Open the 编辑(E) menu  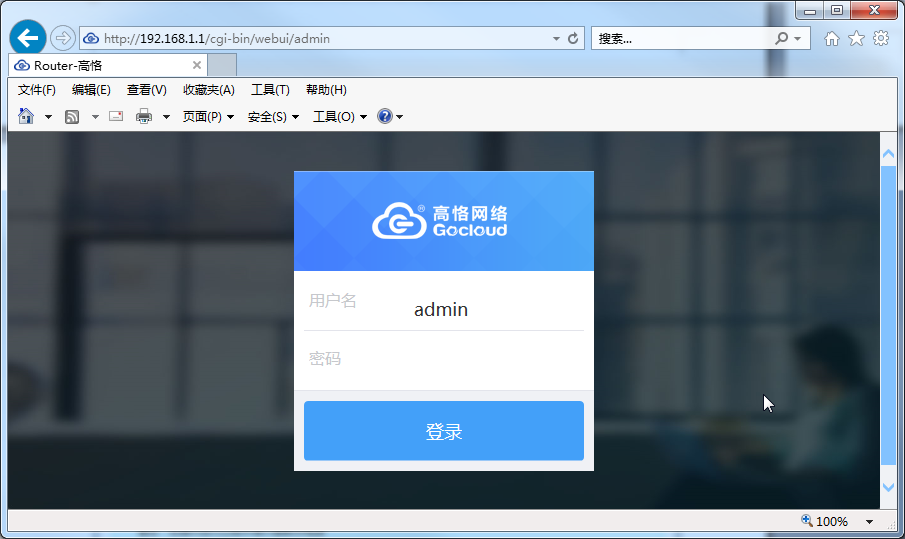(x=91, y=90)
